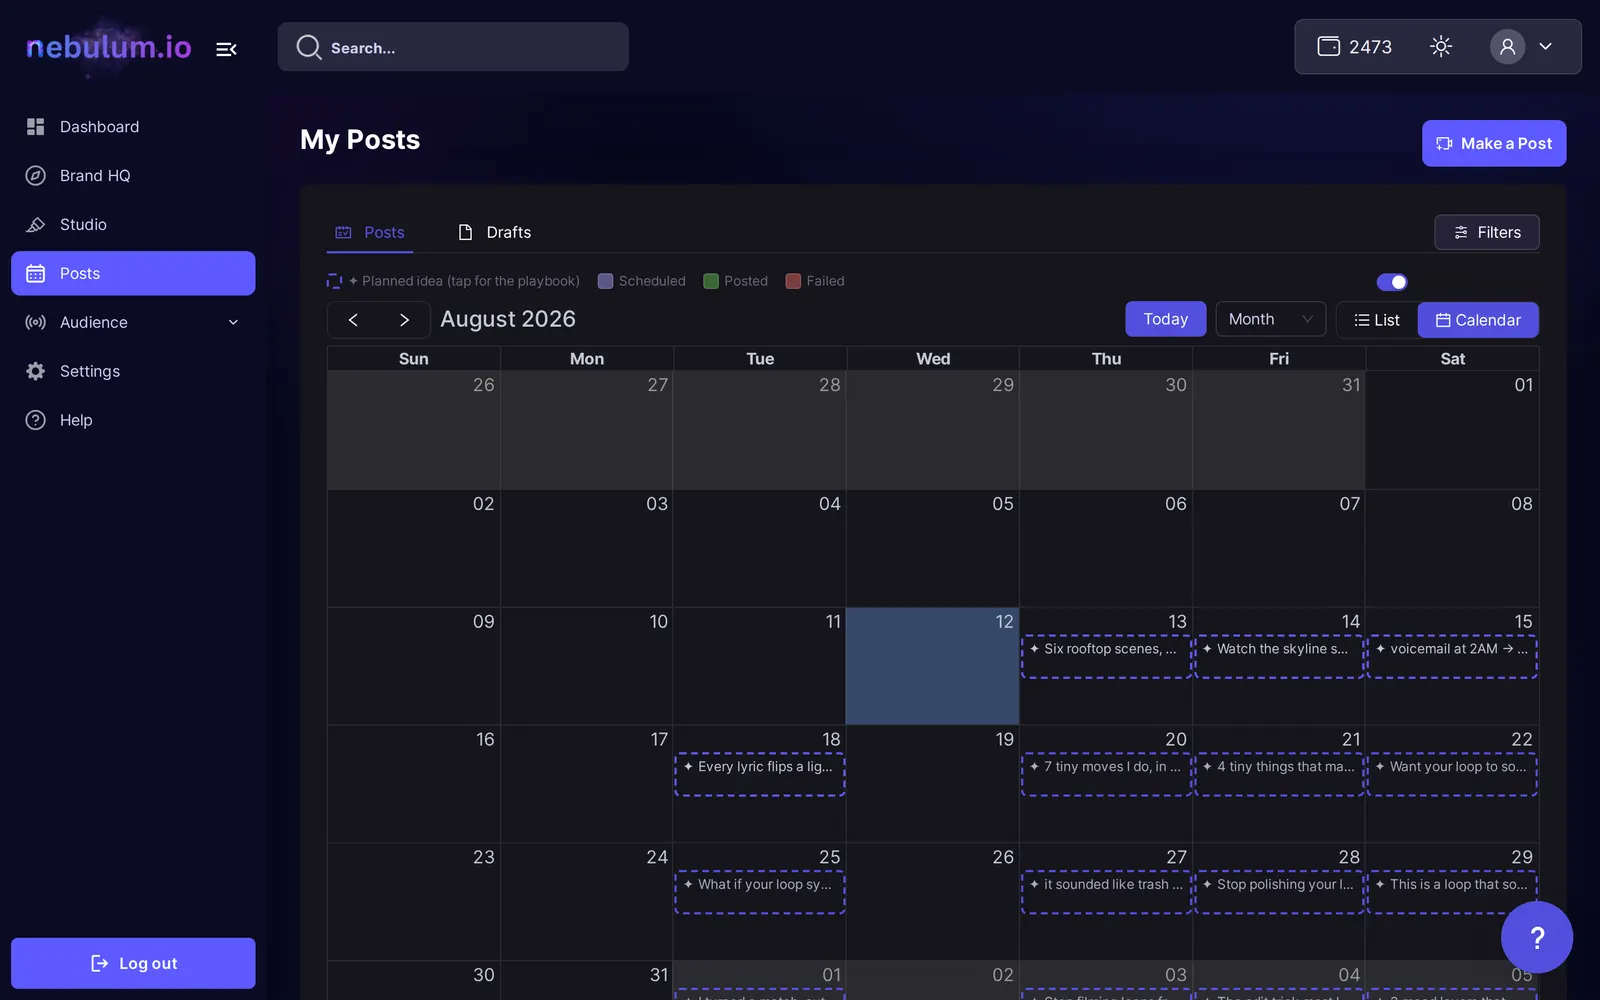Open the '7 tiny moves I do' idea

[x=1106, y=774]
